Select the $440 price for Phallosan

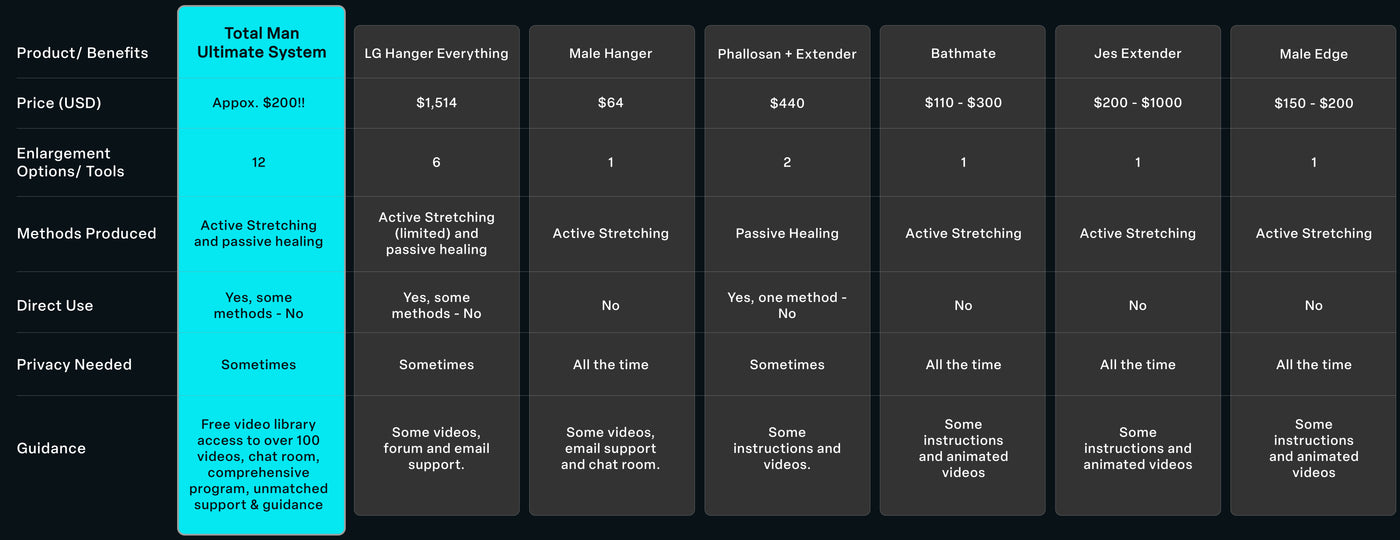click(787, 103)
